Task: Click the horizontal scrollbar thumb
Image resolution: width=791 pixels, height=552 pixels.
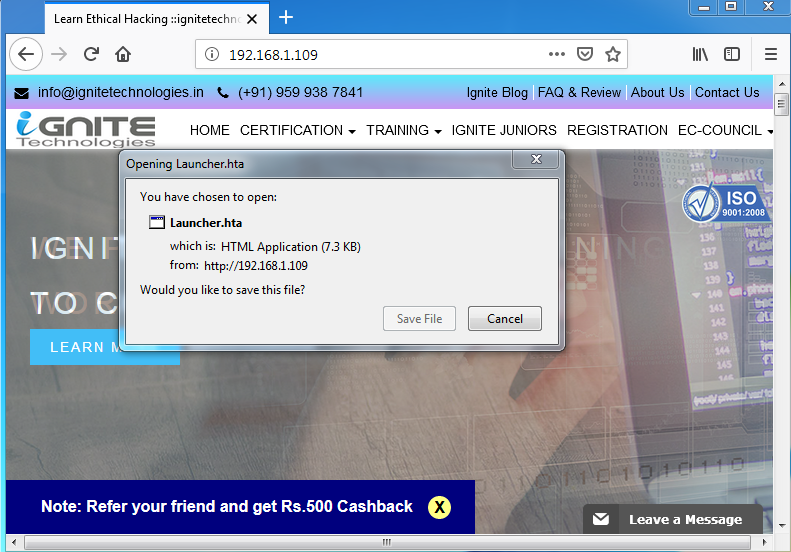Action: (387, 542)
